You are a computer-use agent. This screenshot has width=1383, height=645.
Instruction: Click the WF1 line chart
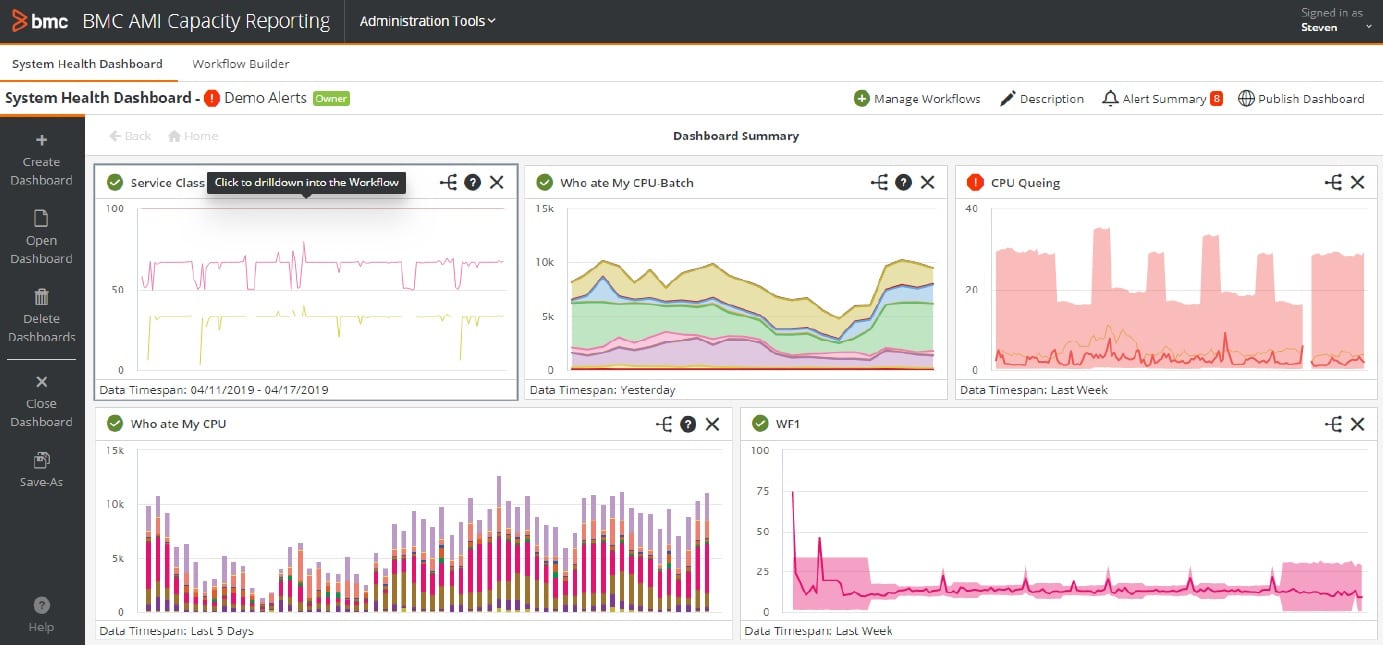click(1058, 530)
